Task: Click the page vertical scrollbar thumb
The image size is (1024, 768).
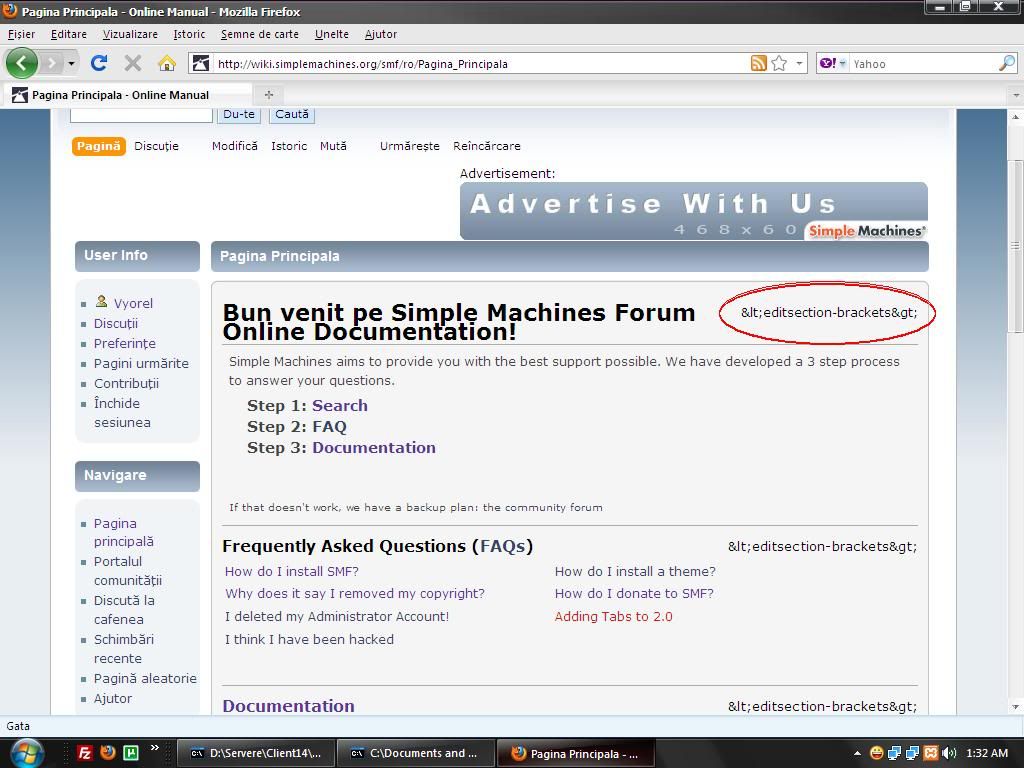Action: tap(1015, 246)
